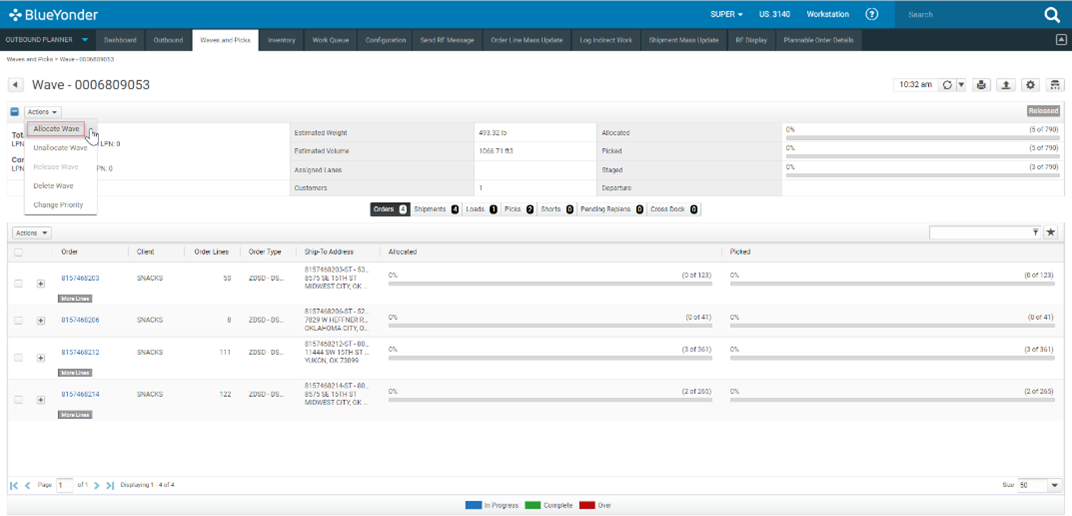Screen dimensions: 1072x516
Task: Open the Configuration tab
Action: (x=386, y=40)
